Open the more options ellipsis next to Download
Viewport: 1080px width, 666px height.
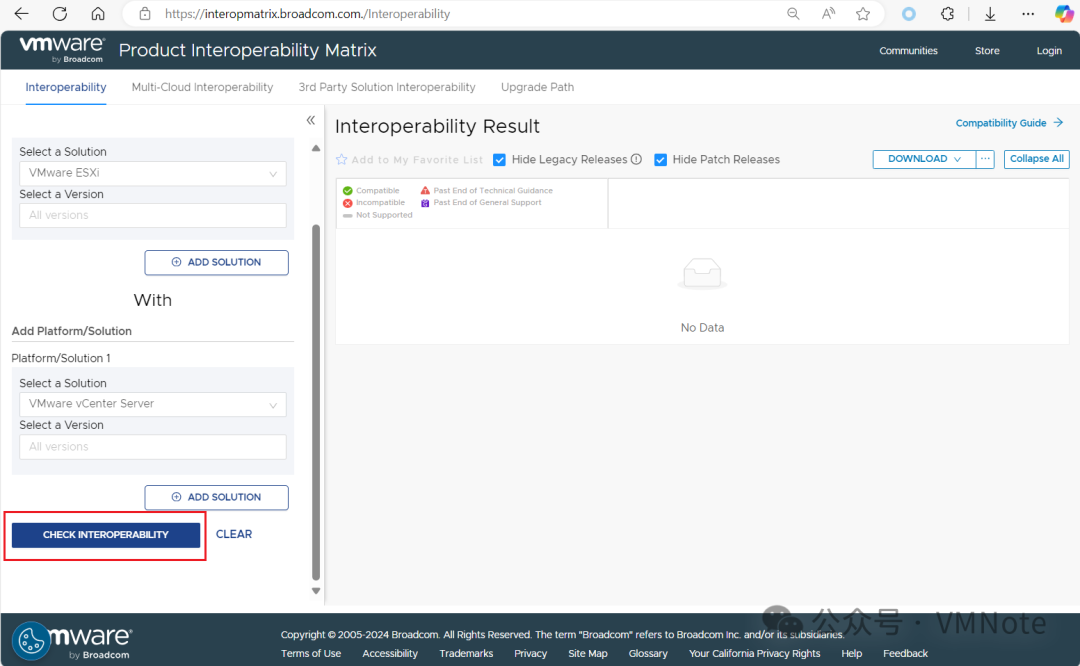click(986, 159)
